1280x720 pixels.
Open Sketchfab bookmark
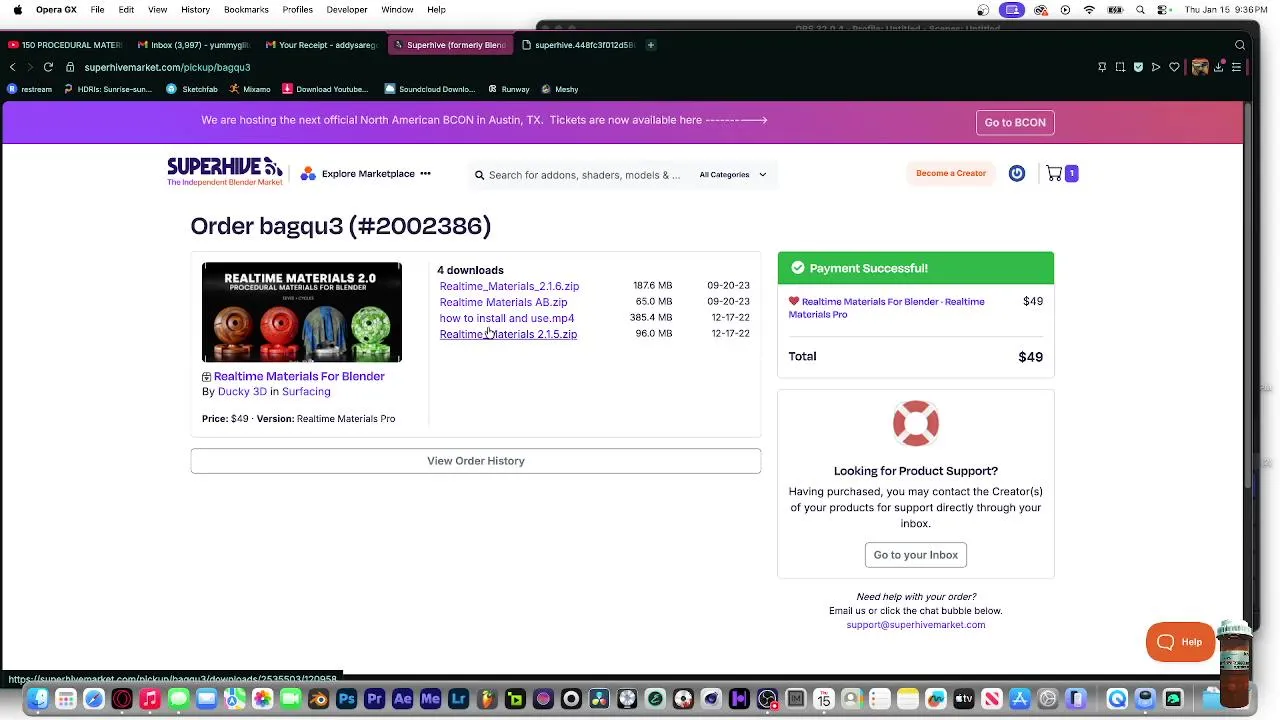[192, 89]
